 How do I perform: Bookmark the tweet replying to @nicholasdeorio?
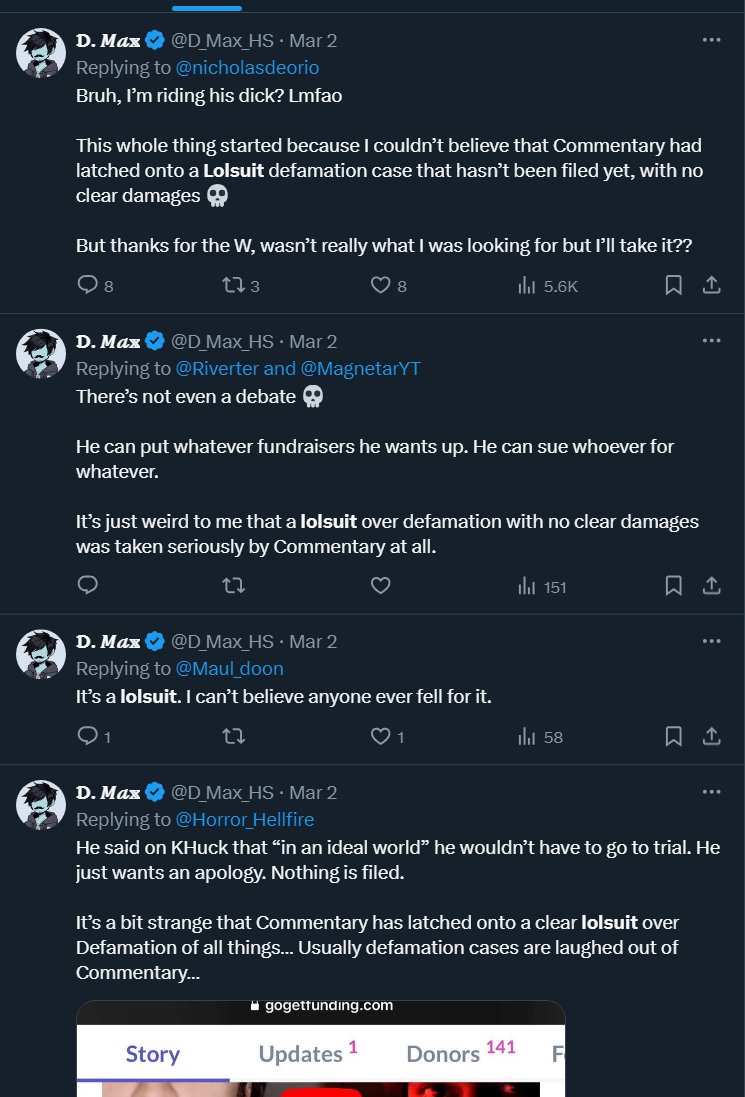click(674, 285)
